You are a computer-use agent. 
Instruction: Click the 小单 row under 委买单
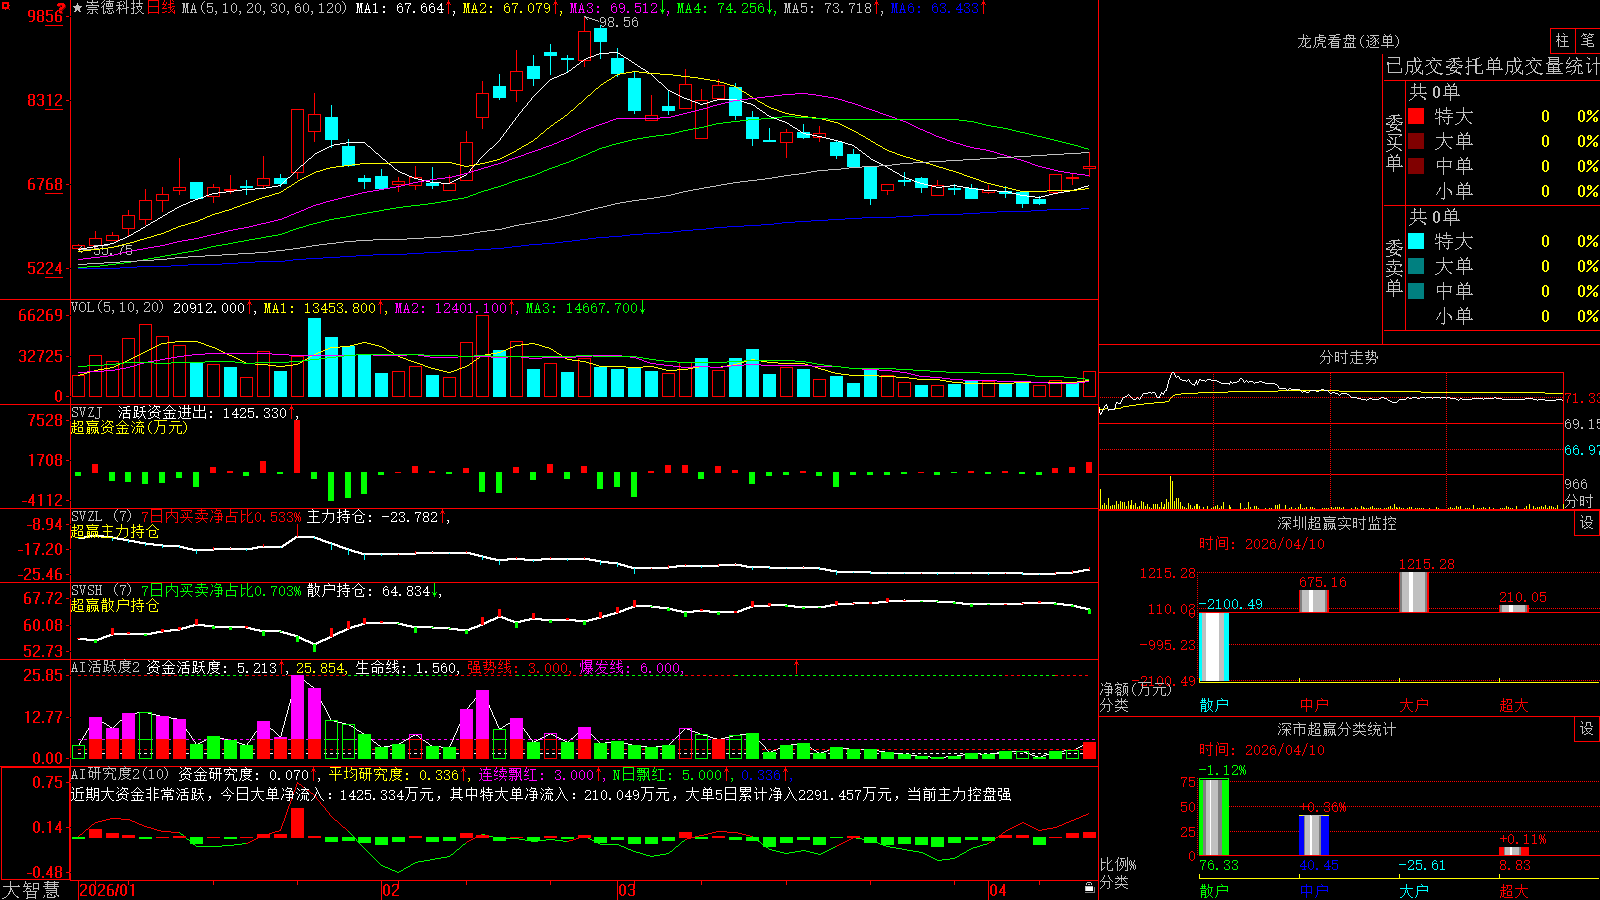click(x=1503, y=191)
